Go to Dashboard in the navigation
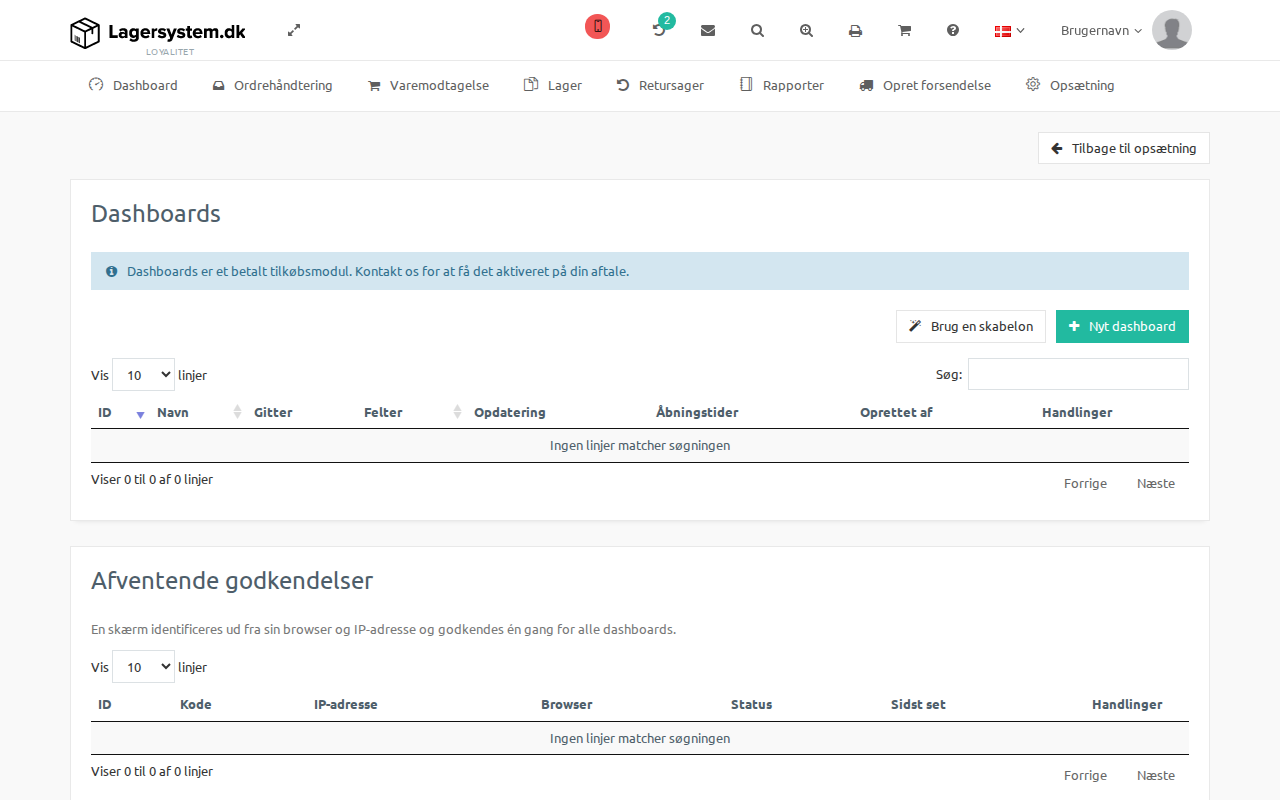Image resolution: width=1280 pixels, height=800 pixels. (133, 86)
